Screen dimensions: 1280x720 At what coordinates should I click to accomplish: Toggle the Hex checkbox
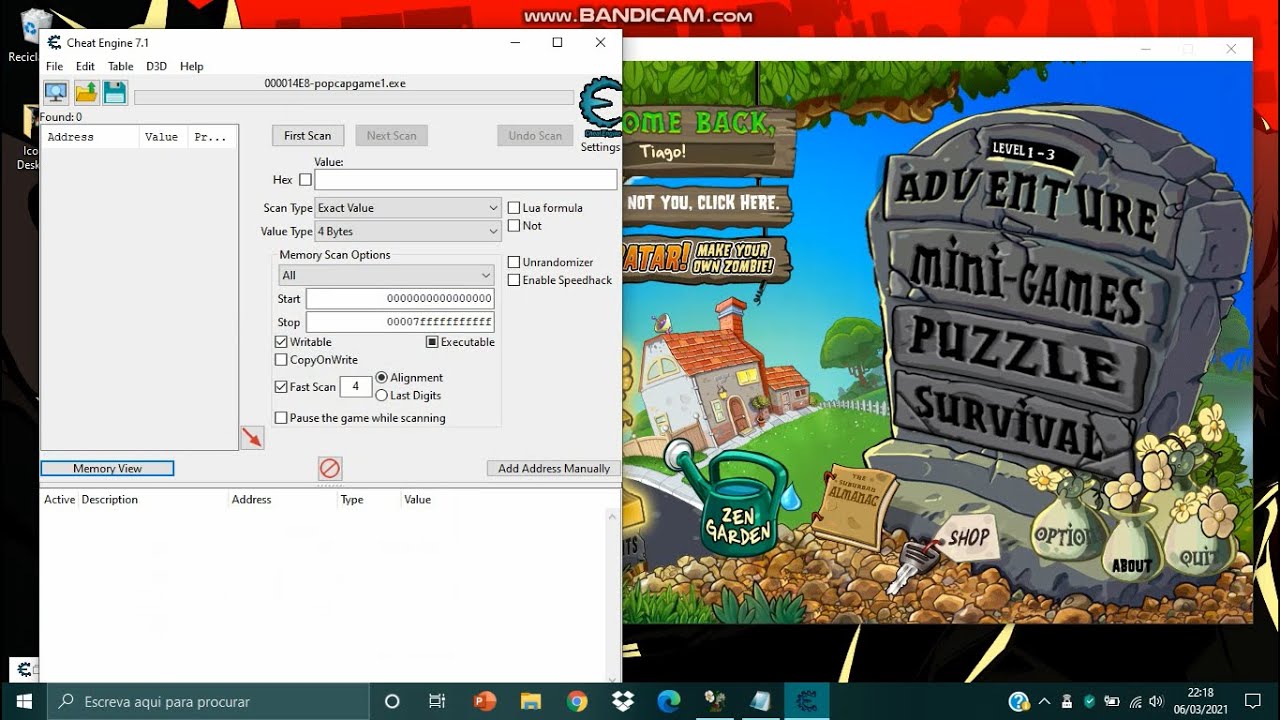tap(305, 180)
